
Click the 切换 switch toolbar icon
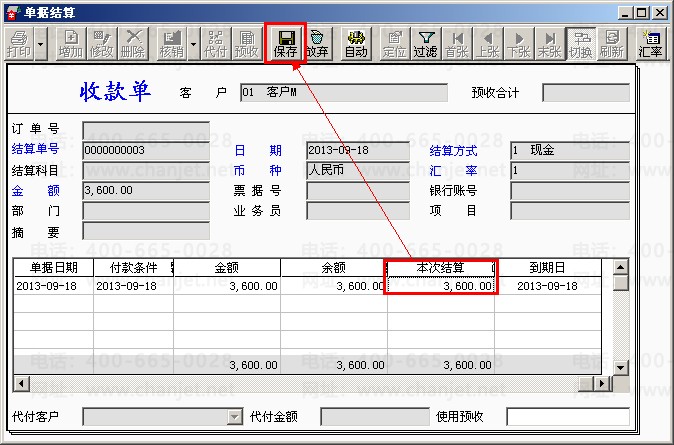click(x=581, y=44)
